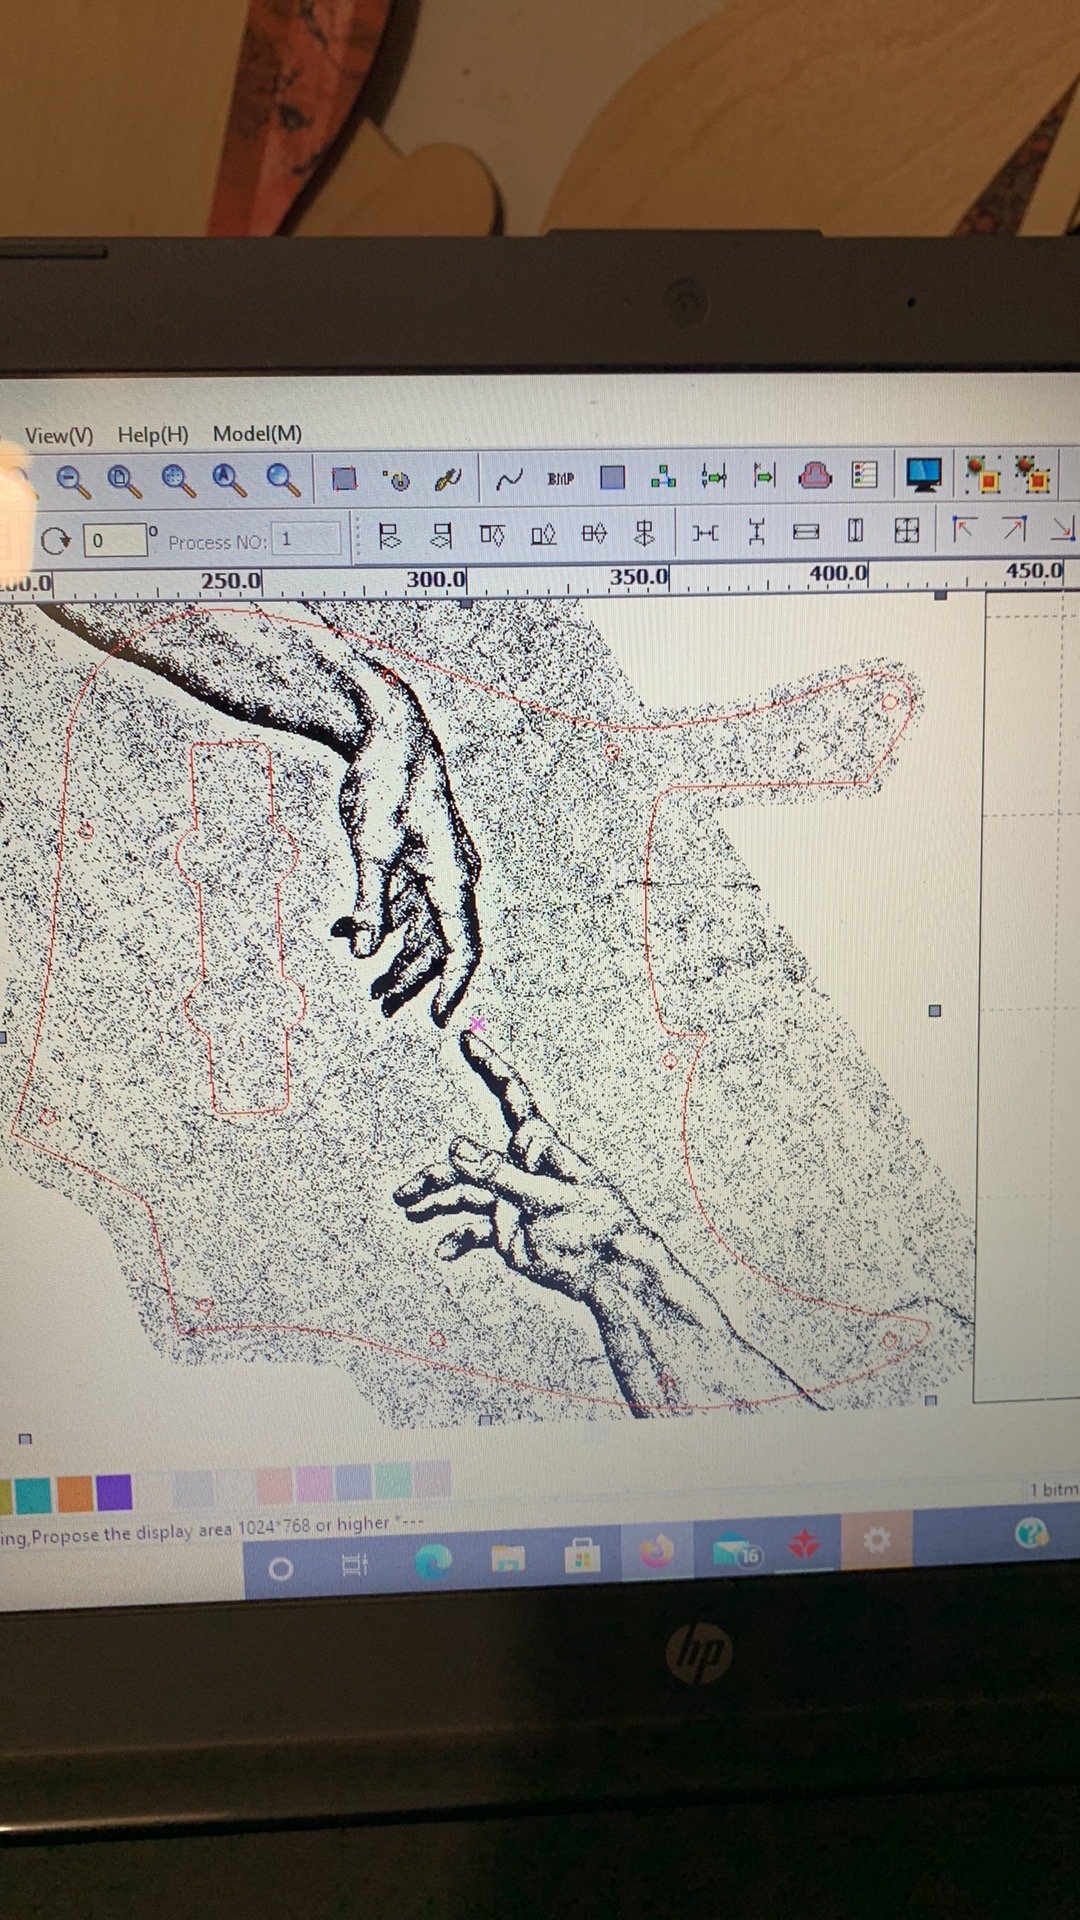Click the green double-arrow measure icon
Viewport: 1080px width, 1920px height.
point(714,476)
